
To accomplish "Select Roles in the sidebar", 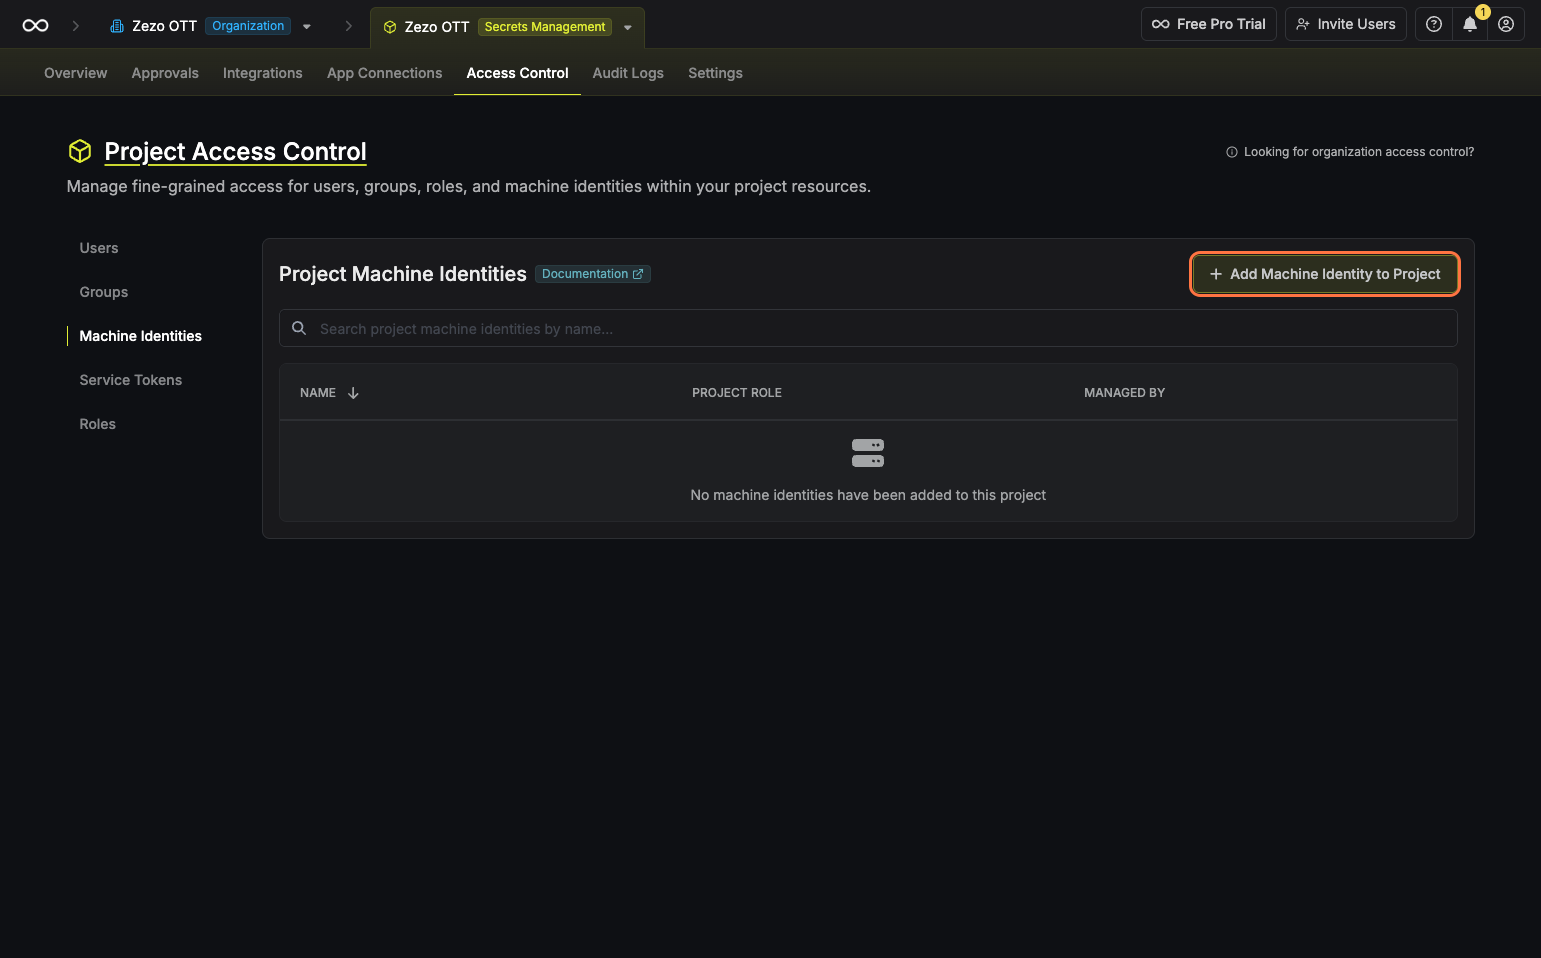I will tap(97, 424).
